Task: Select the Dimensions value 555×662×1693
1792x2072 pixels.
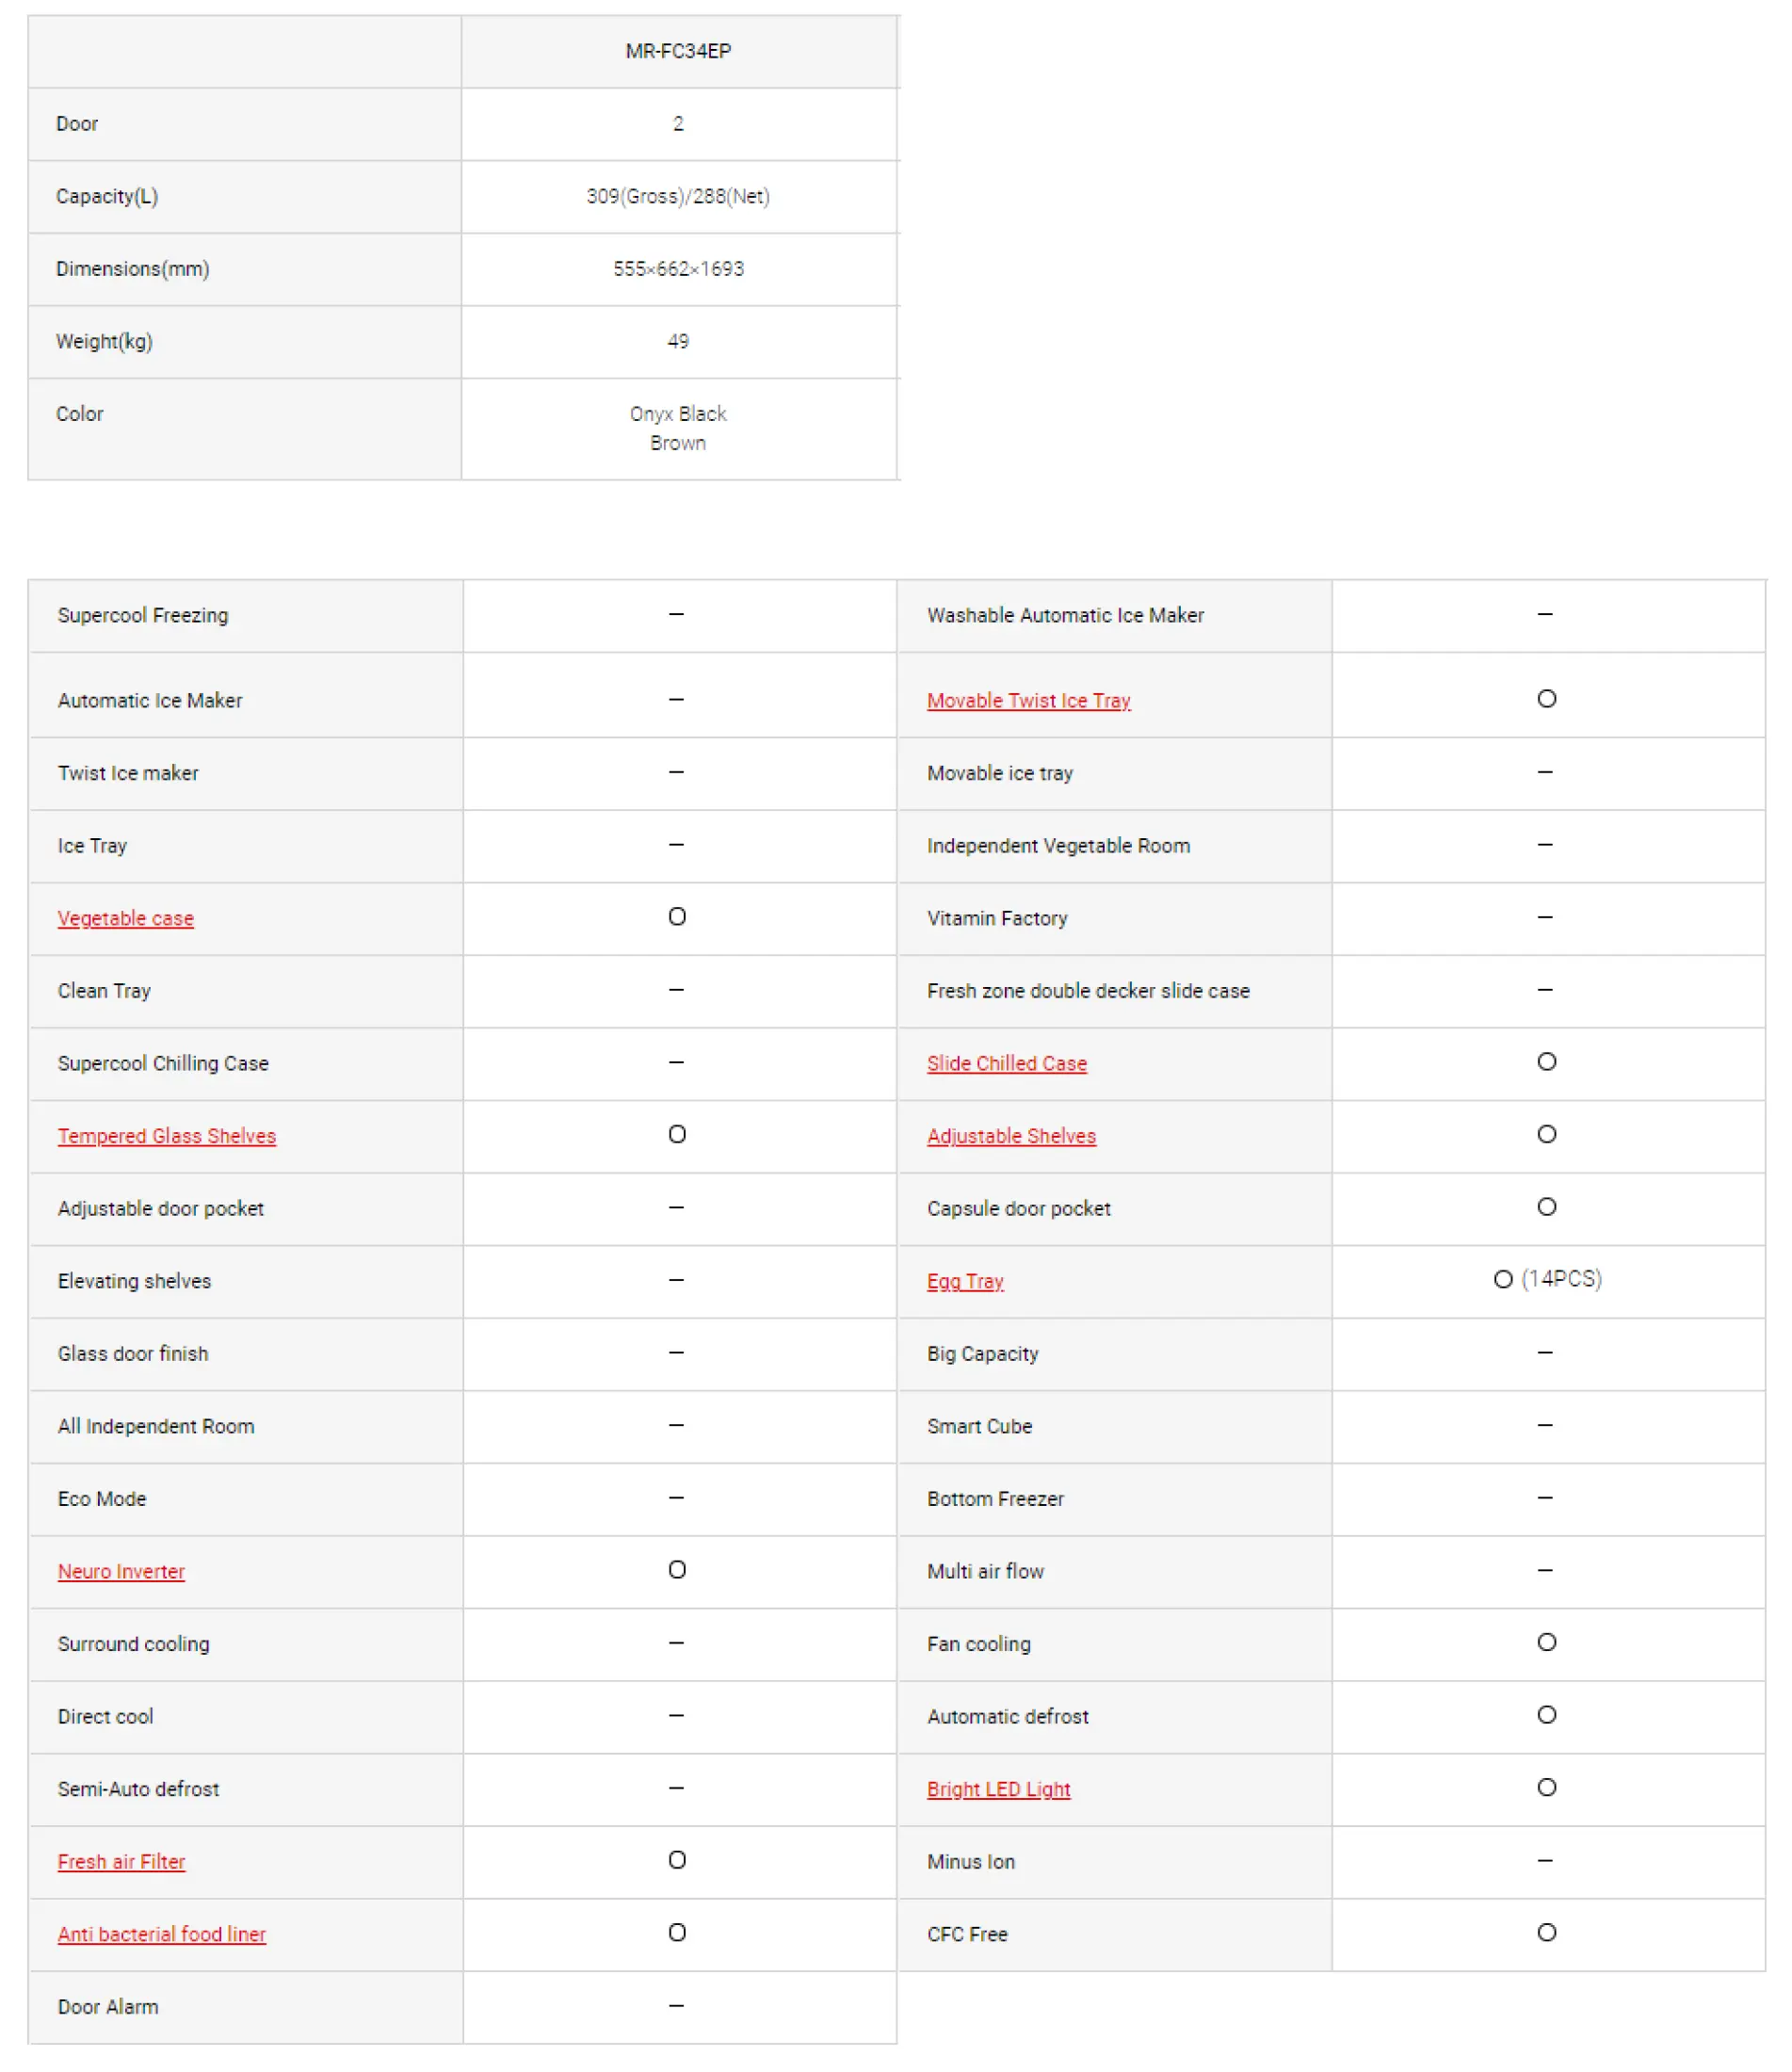Action: tap(678, 269)
